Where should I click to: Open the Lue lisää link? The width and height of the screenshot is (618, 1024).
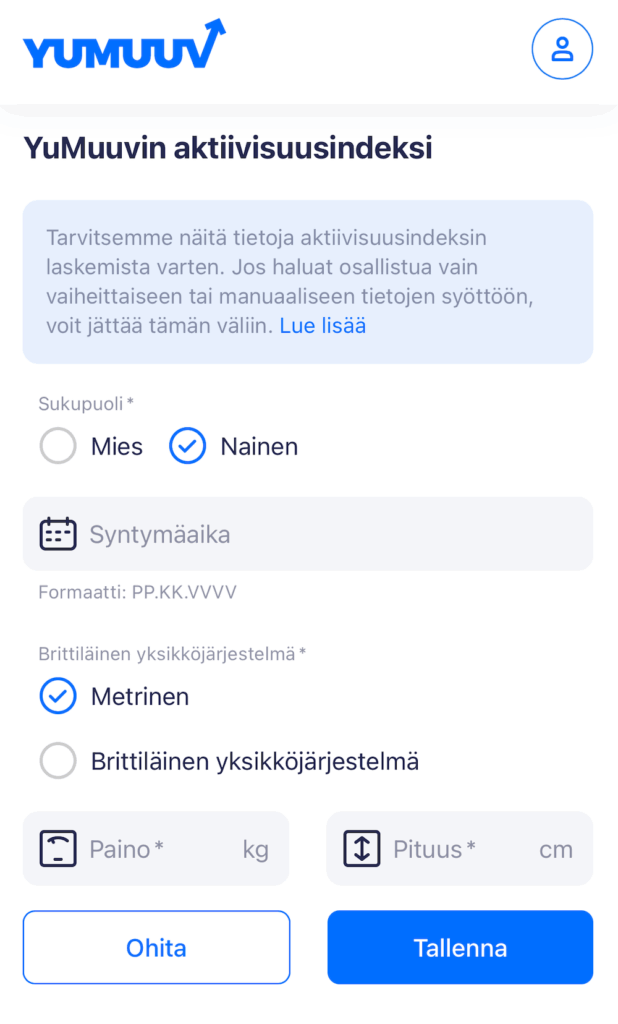pyautogui.click(x=322, y=326)
